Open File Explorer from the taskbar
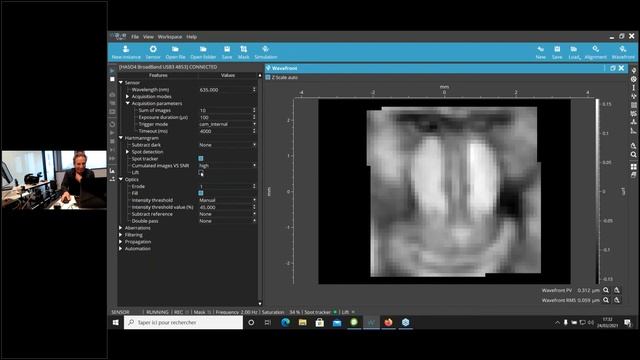The image size is (640, 360). point(302,322)
